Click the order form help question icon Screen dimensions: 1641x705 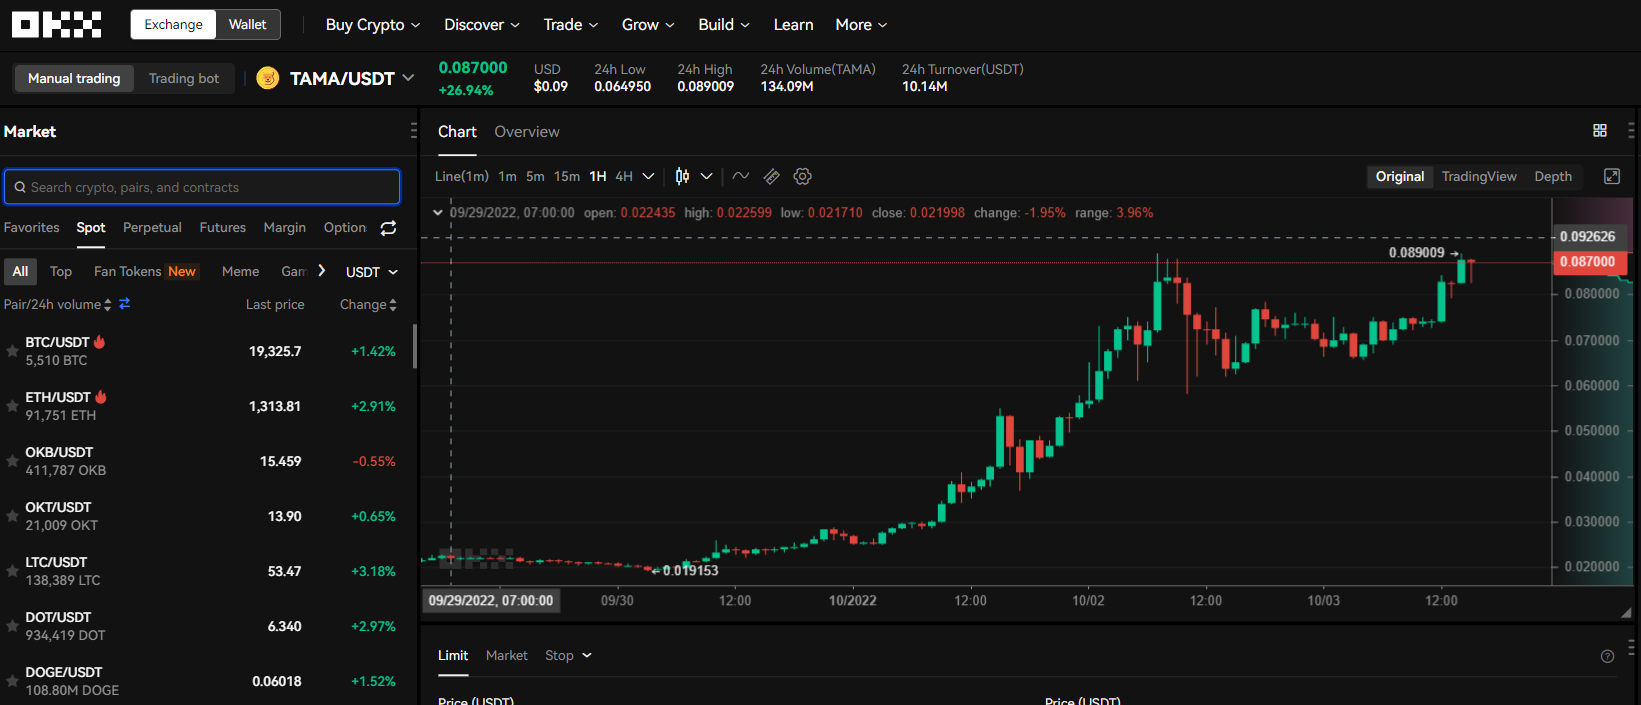click(1607, 656)
